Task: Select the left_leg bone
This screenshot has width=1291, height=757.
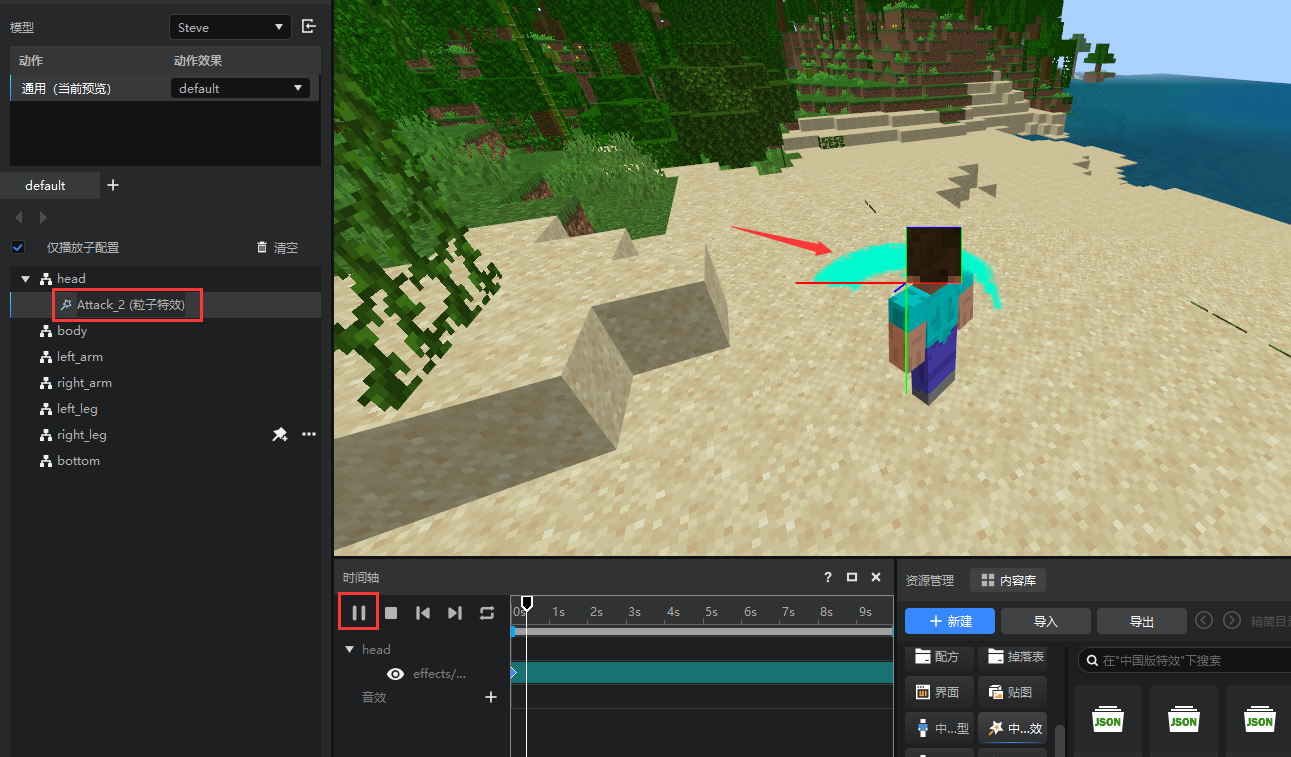Action: [x=77, y=408]
